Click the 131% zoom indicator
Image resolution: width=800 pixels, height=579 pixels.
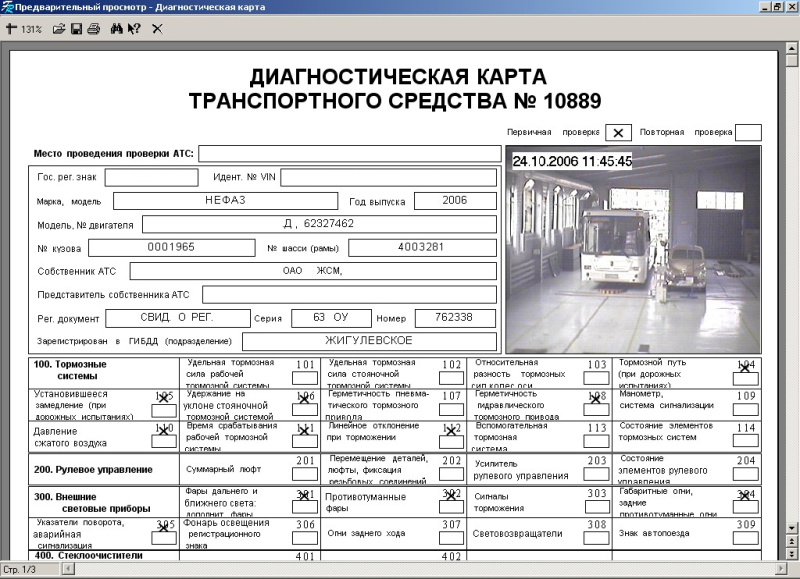pos(31,30)
